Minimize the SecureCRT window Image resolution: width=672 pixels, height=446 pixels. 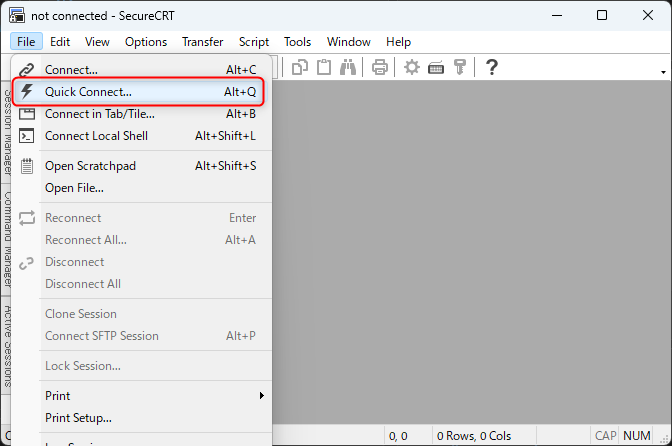[557, 15]
